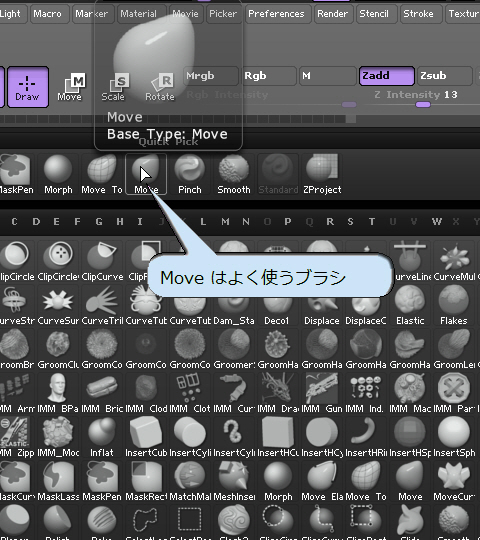Toggle the M material mode

click(327, 76)
